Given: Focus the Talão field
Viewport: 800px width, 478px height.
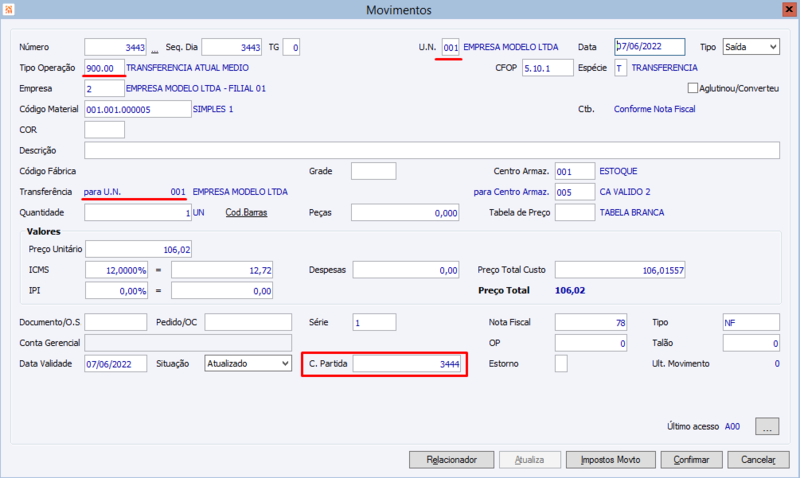Looking at the screenshot, I should click(751, 343).
